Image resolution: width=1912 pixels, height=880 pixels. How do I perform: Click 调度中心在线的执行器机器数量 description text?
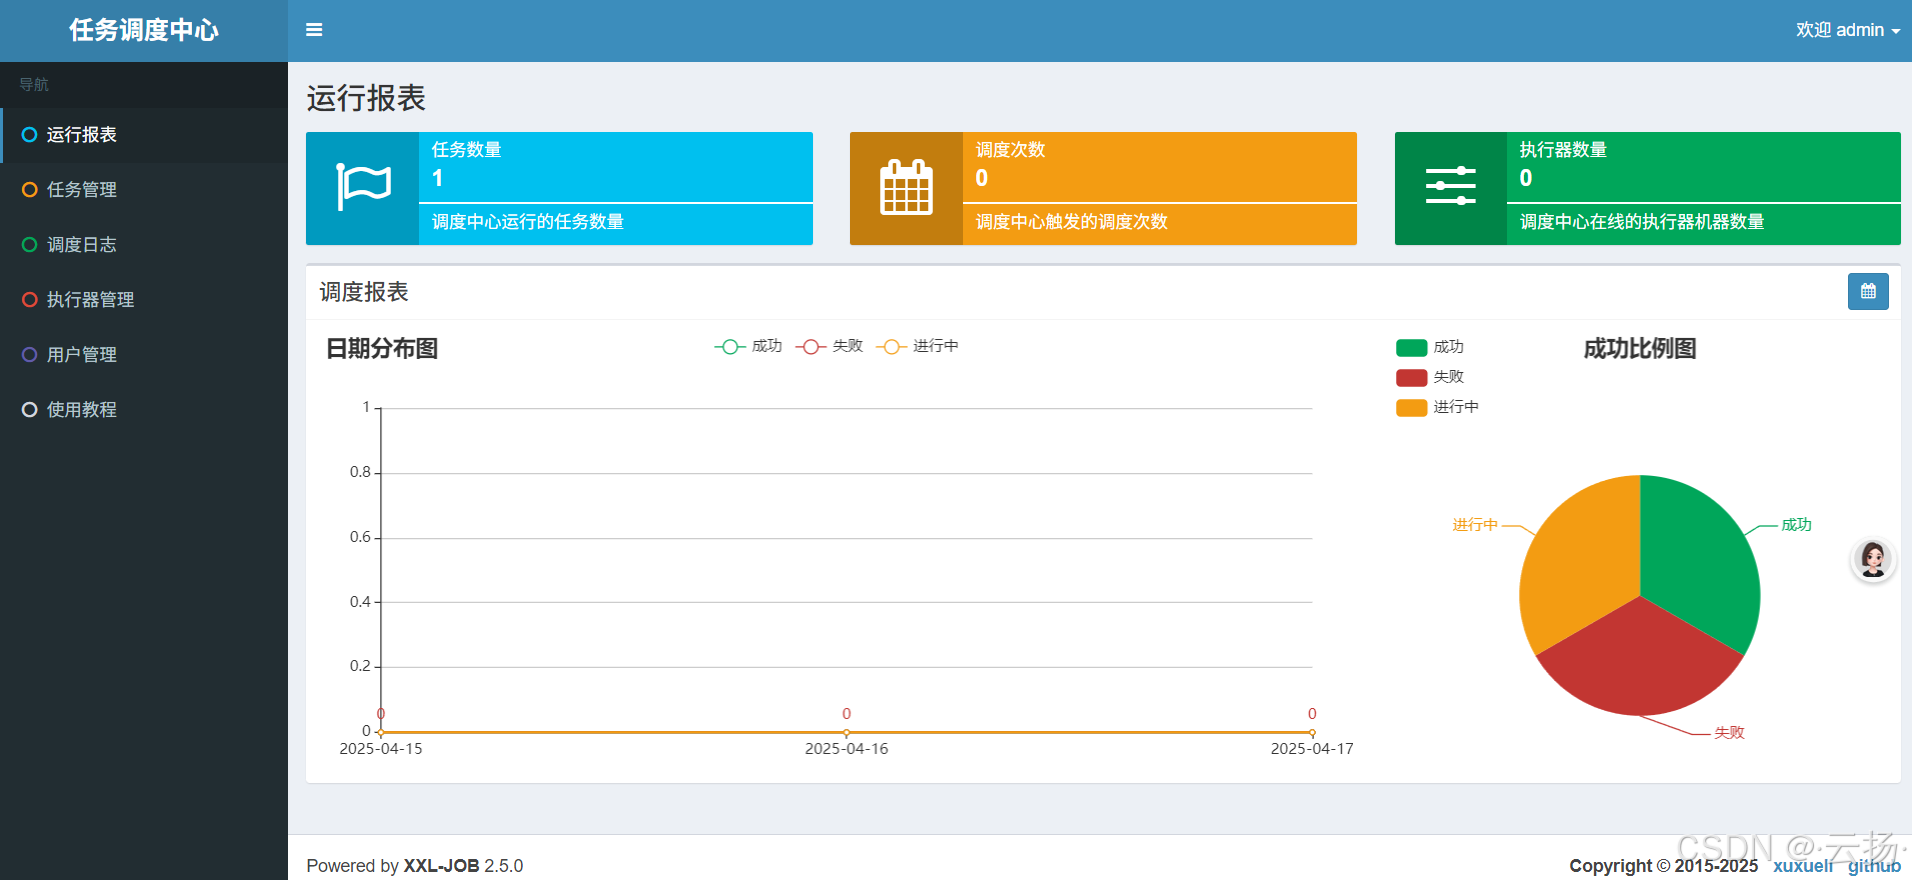(1642, 222)
